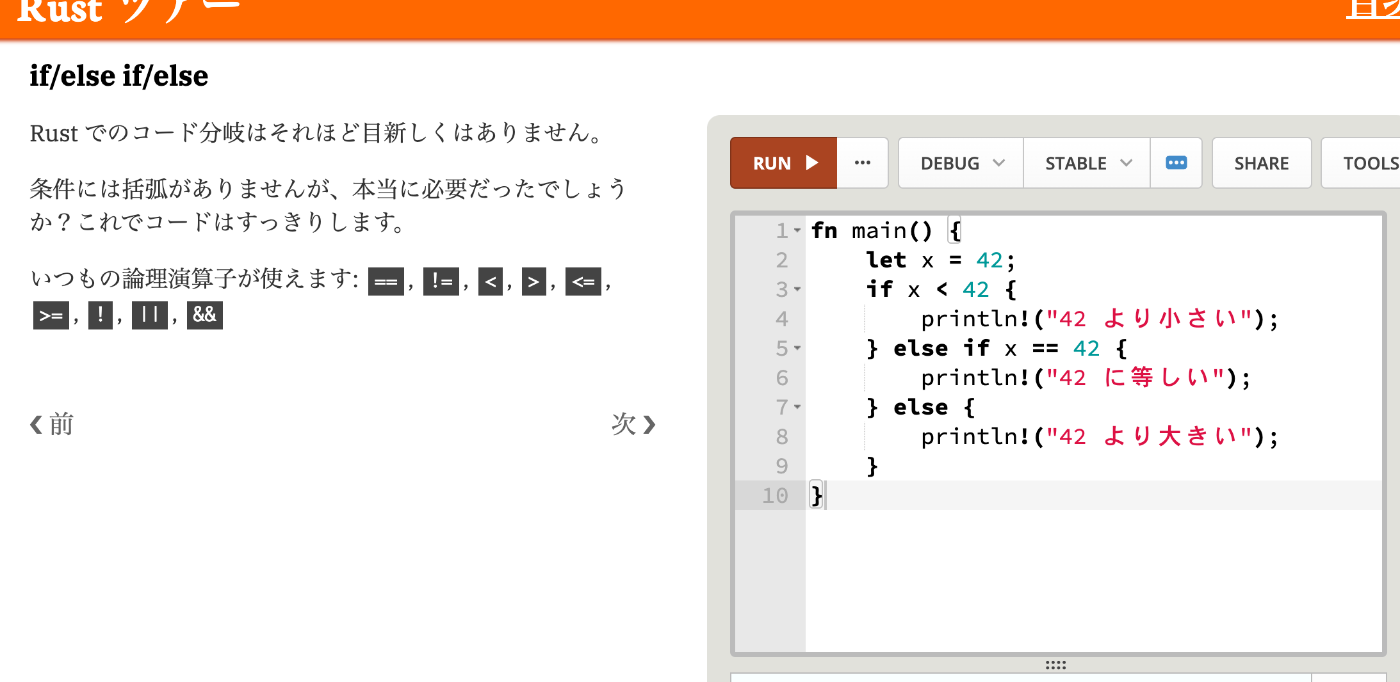Collapse the else fold arrow on line 7

[797, 408]
